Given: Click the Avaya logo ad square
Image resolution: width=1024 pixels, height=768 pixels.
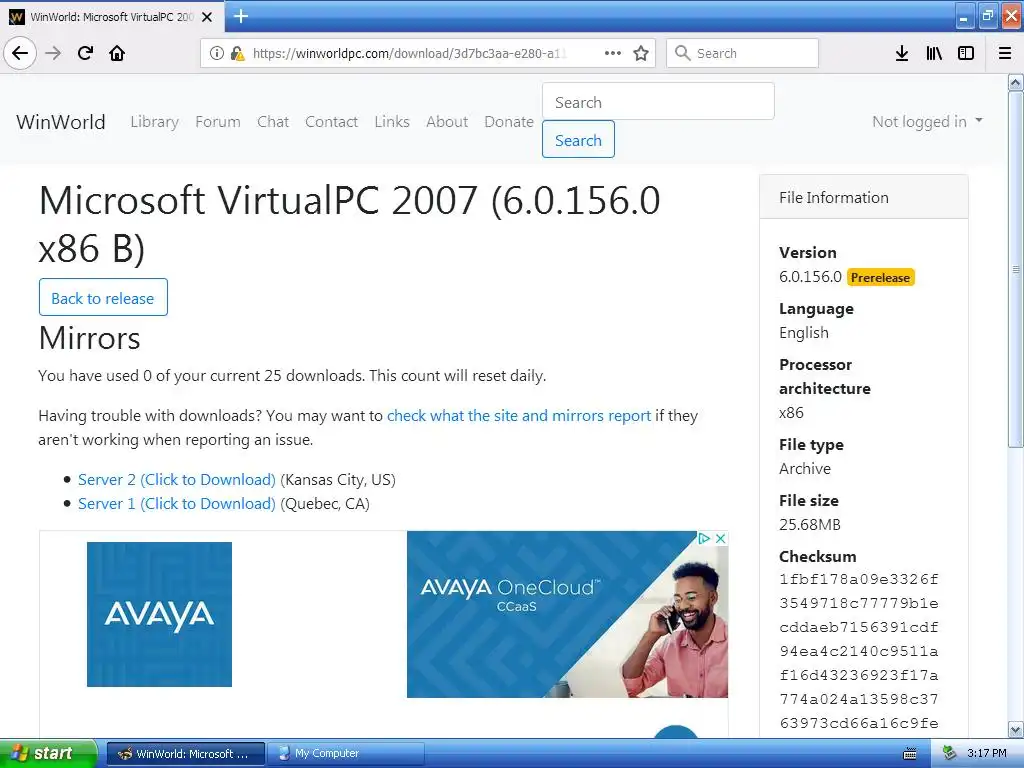Looking at the screenshot, I should click(x=159, y=615).
